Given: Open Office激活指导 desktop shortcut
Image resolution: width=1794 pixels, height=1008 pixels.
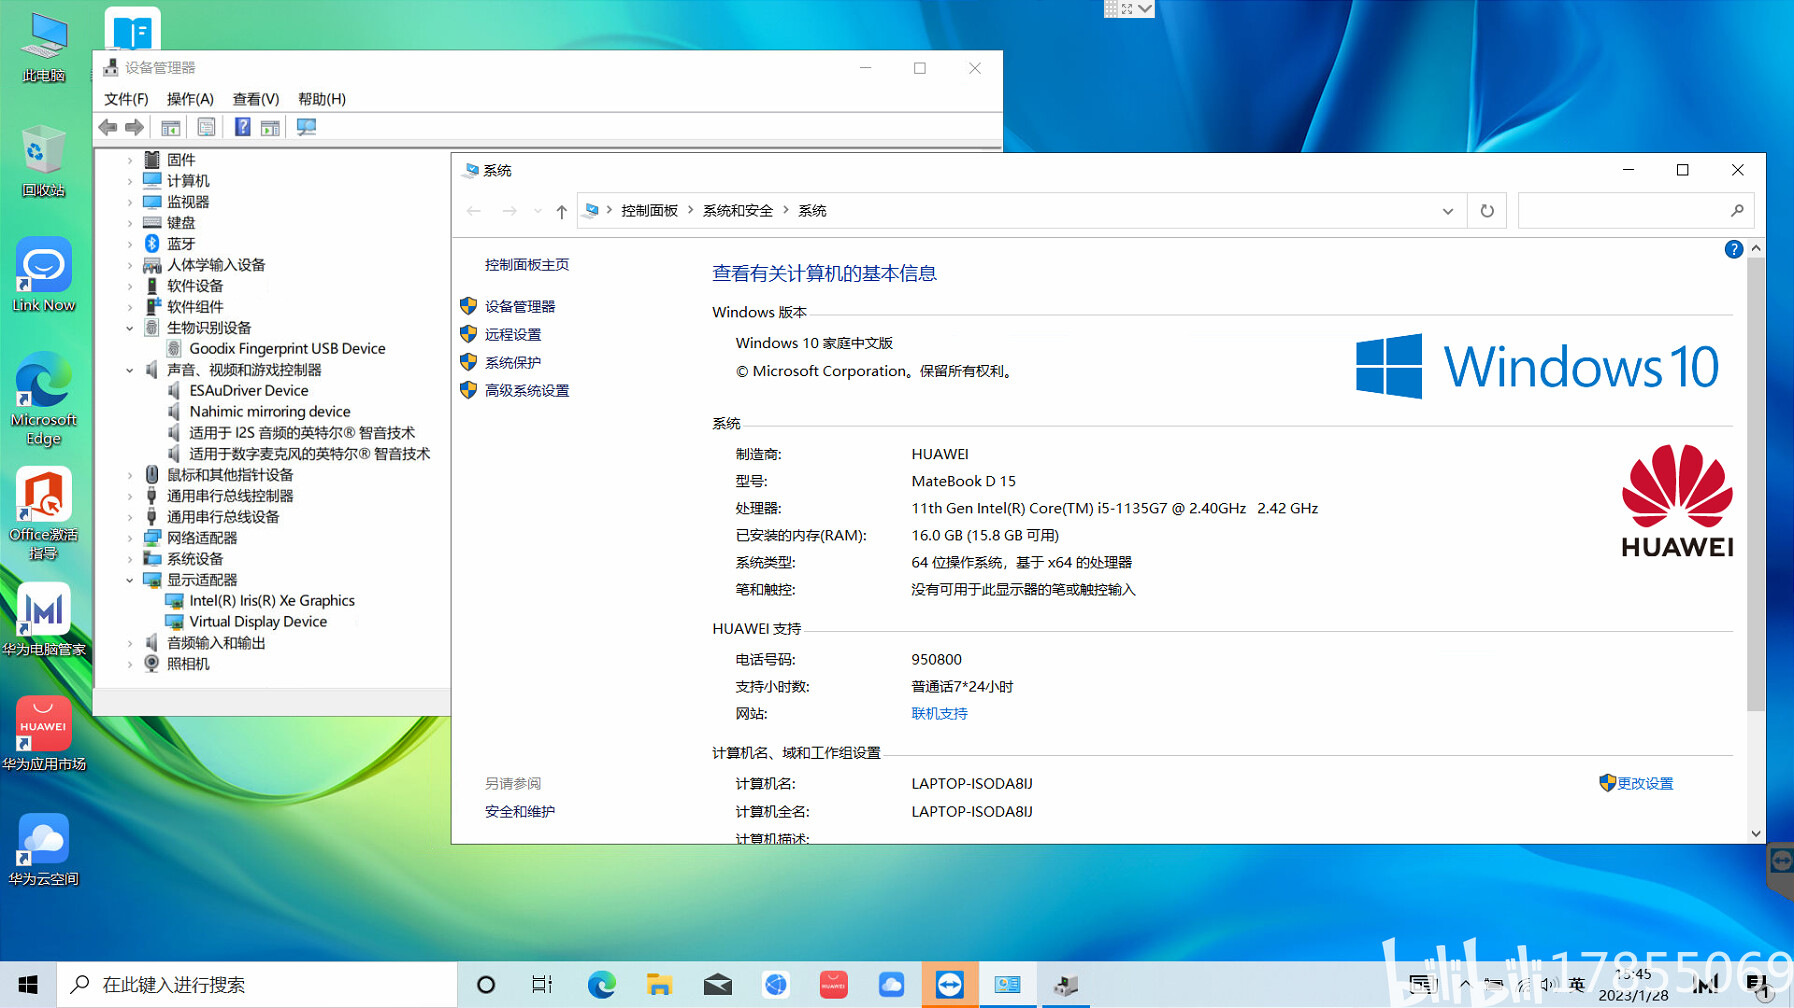Looking at the screenshot, I should click(x=43, y=514).
